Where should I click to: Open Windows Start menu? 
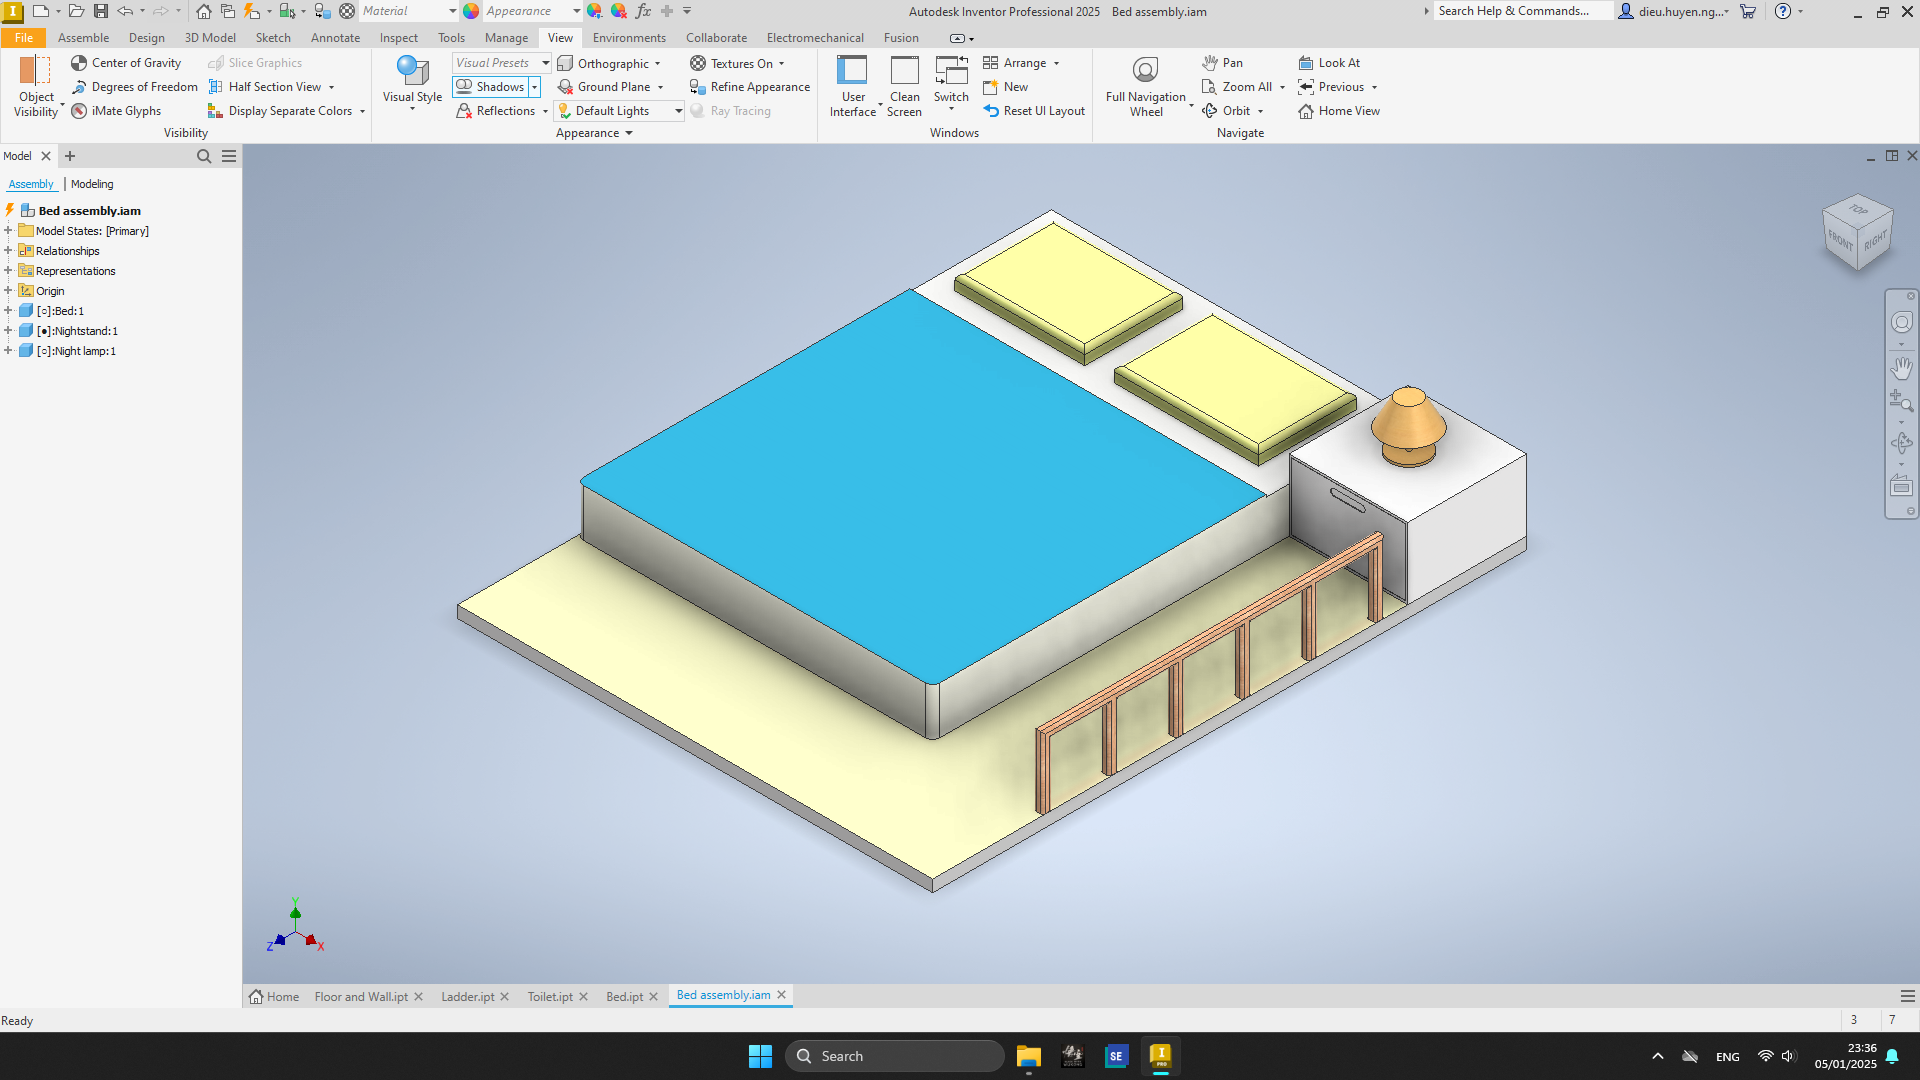tap(760, 1056)
